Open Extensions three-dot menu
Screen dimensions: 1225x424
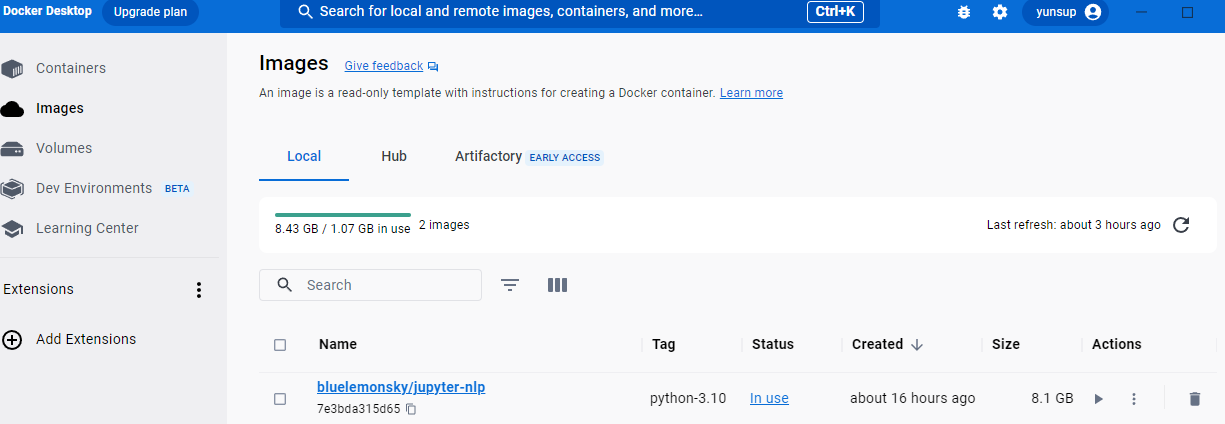pos(199,290)
